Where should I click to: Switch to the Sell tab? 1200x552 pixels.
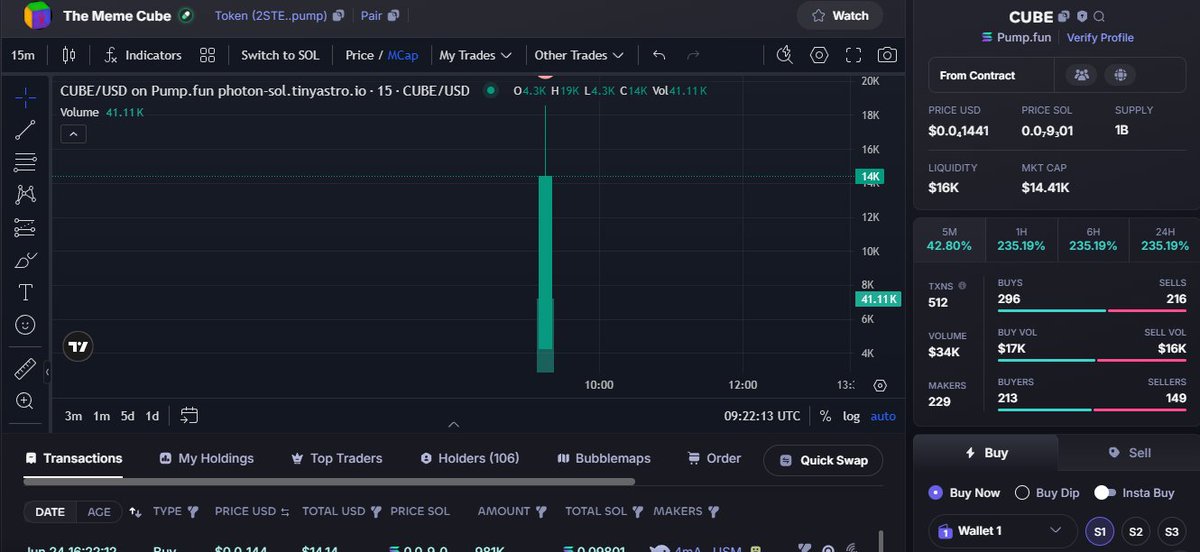1128,453
